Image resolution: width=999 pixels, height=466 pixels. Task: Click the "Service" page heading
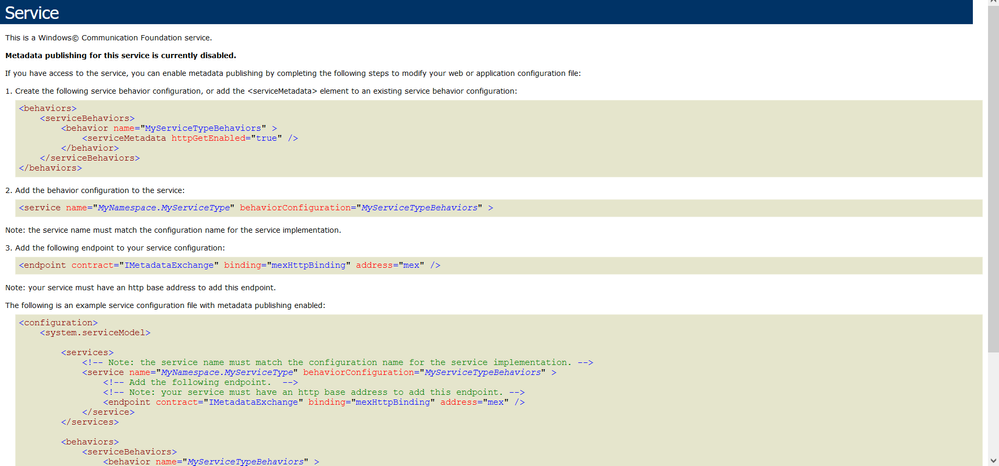pyautogui.click(x=32, y=12)
